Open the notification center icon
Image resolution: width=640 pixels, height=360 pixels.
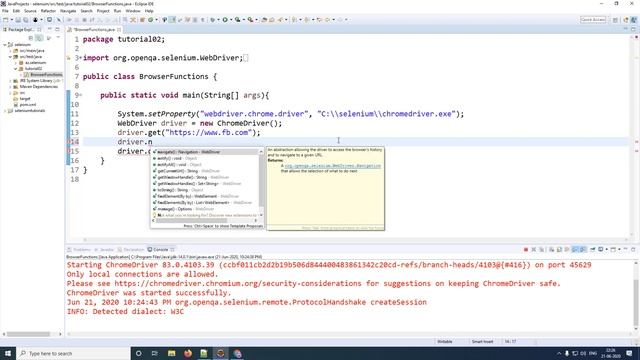coord(629,353)
